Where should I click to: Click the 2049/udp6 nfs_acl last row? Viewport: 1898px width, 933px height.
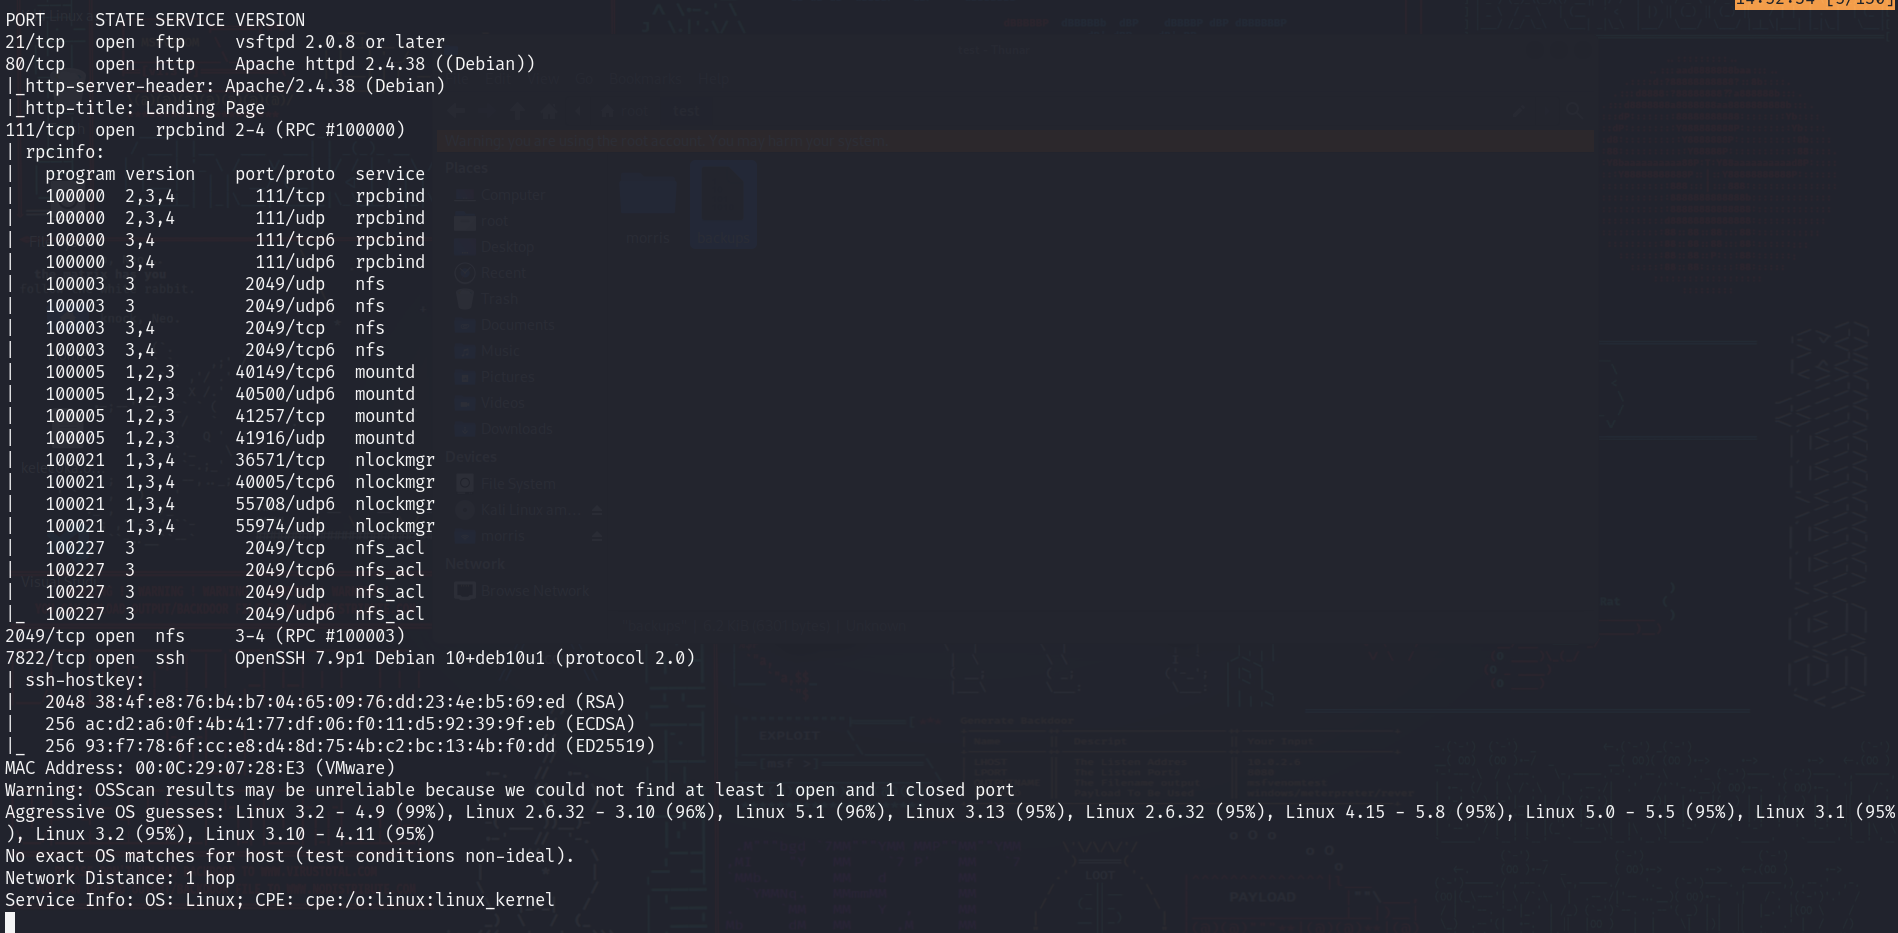coord(215,614)
